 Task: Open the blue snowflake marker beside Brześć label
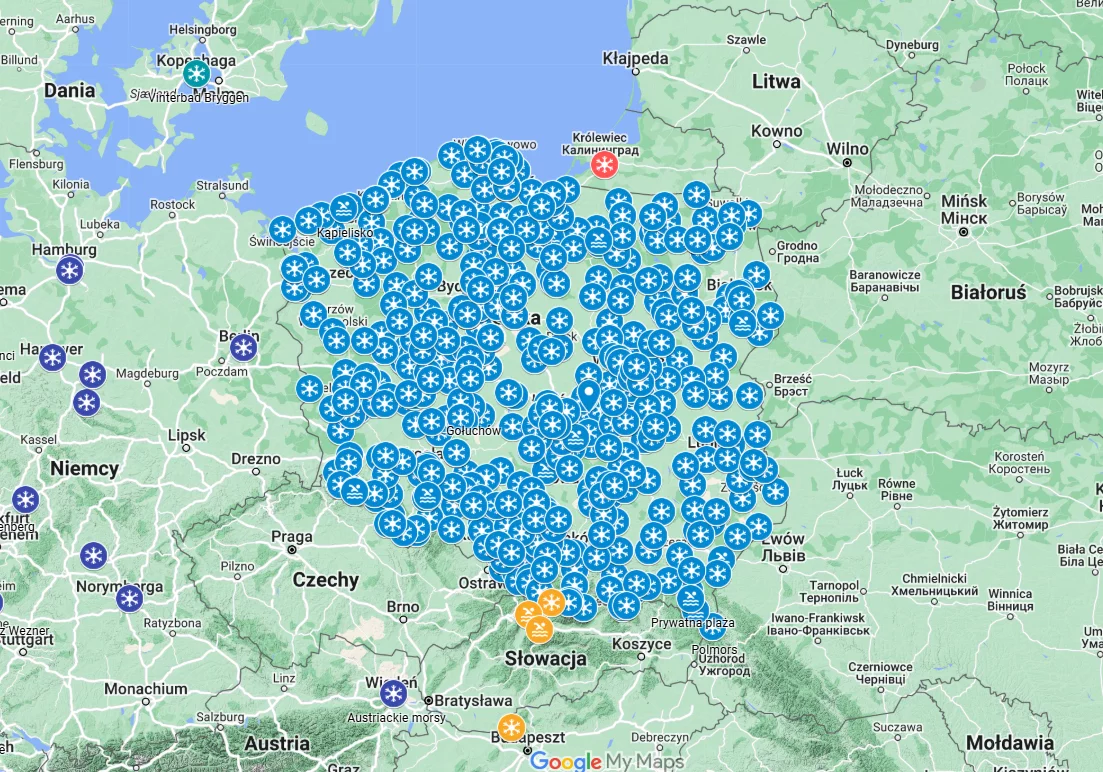pos(749,396)
